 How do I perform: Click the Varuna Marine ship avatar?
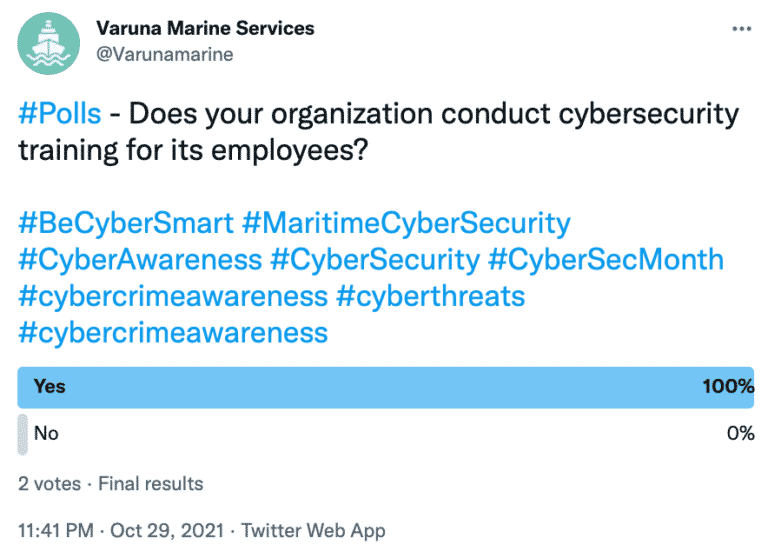pyautogui.click(x=52, y=42)
